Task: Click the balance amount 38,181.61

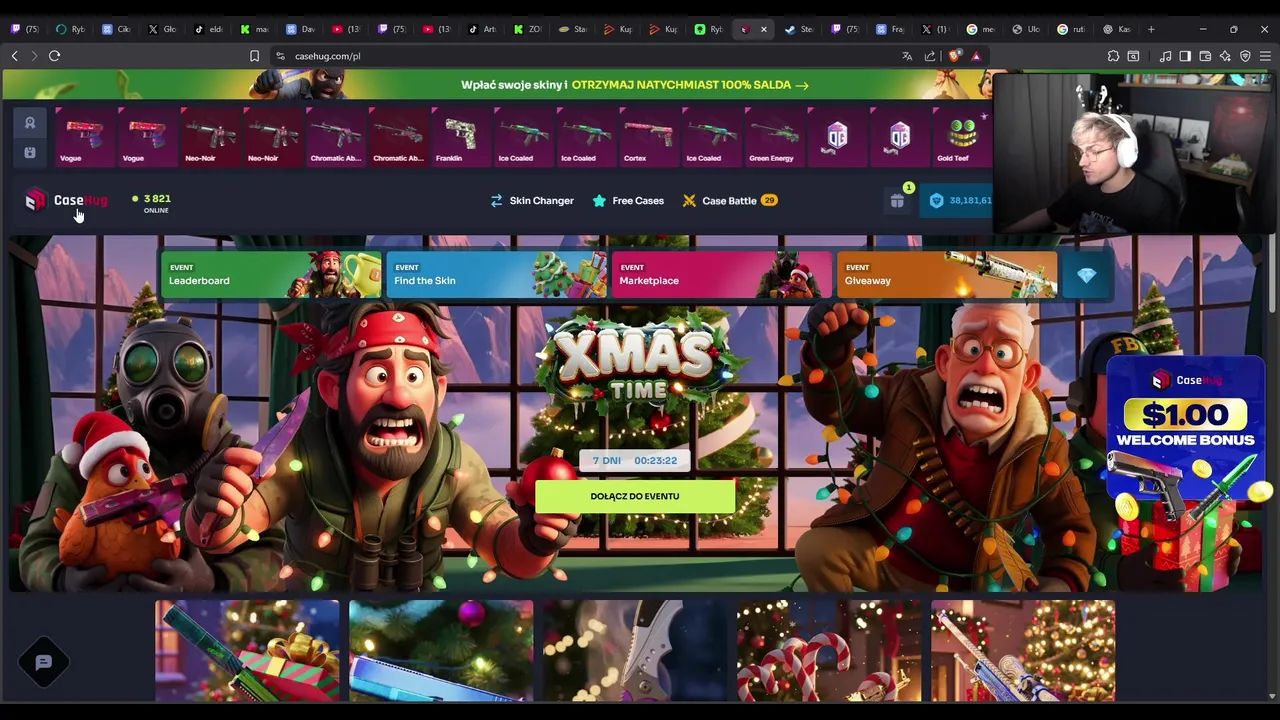Action: 970,201
